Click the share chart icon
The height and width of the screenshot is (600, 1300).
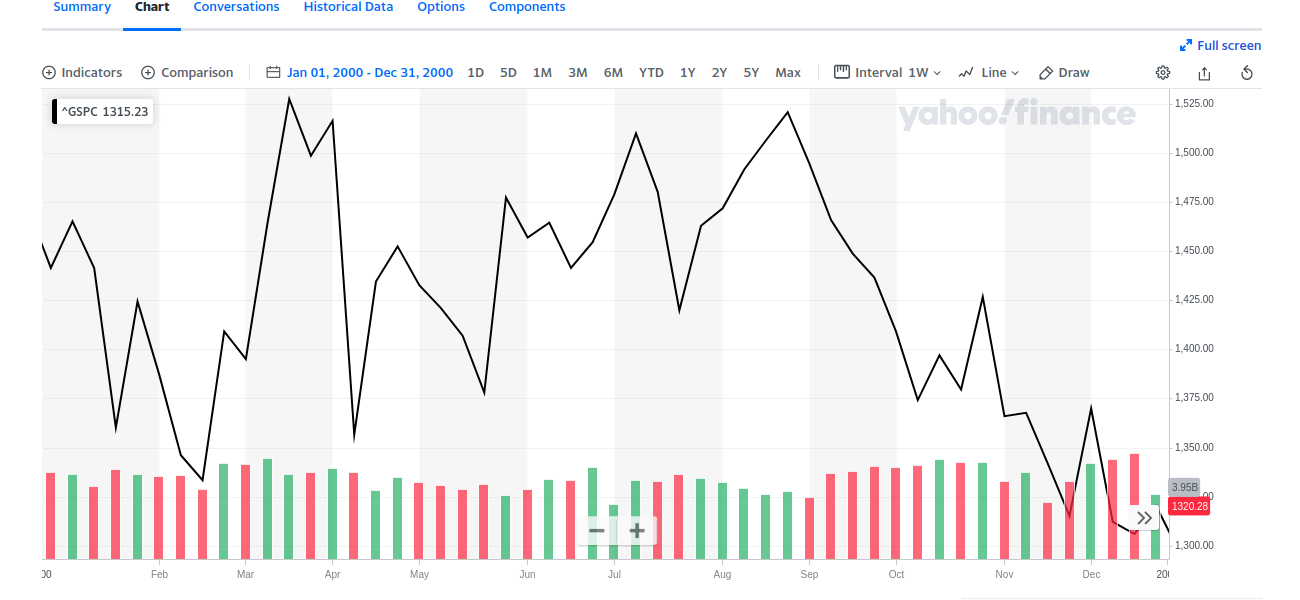tap(1204, 73)
